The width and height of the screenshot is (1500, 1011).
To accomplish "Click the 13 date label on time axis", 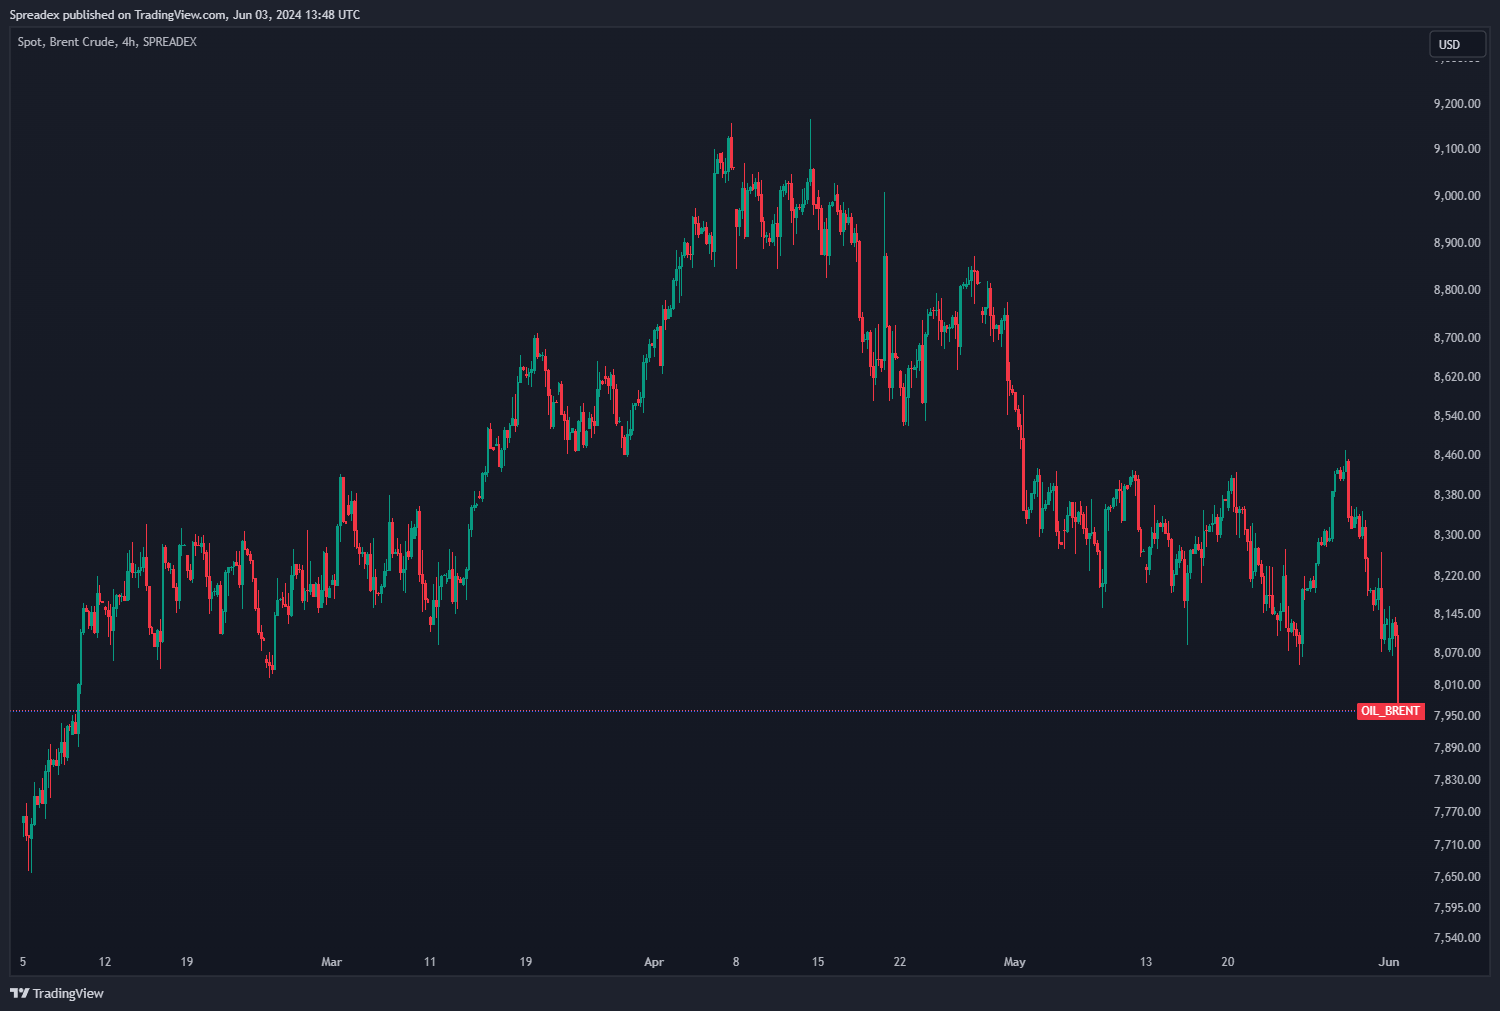I will 1146,962.
